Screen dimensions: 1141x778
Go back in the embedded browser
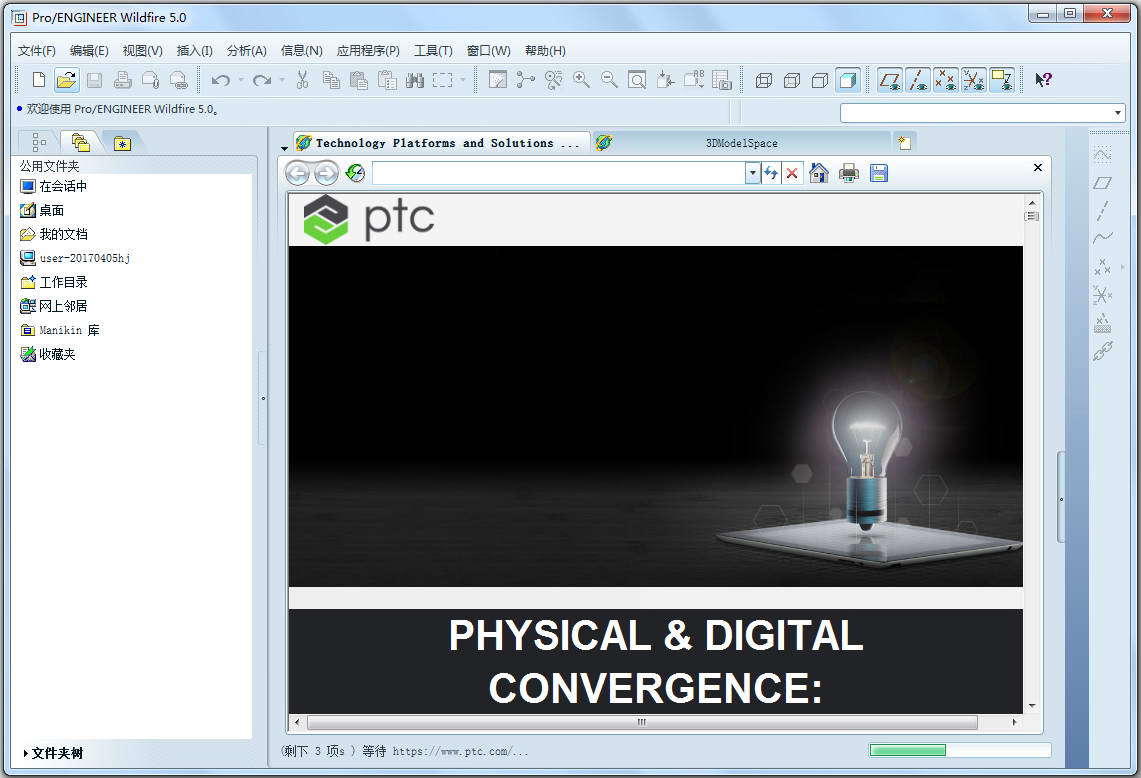(x=297, y=173)
